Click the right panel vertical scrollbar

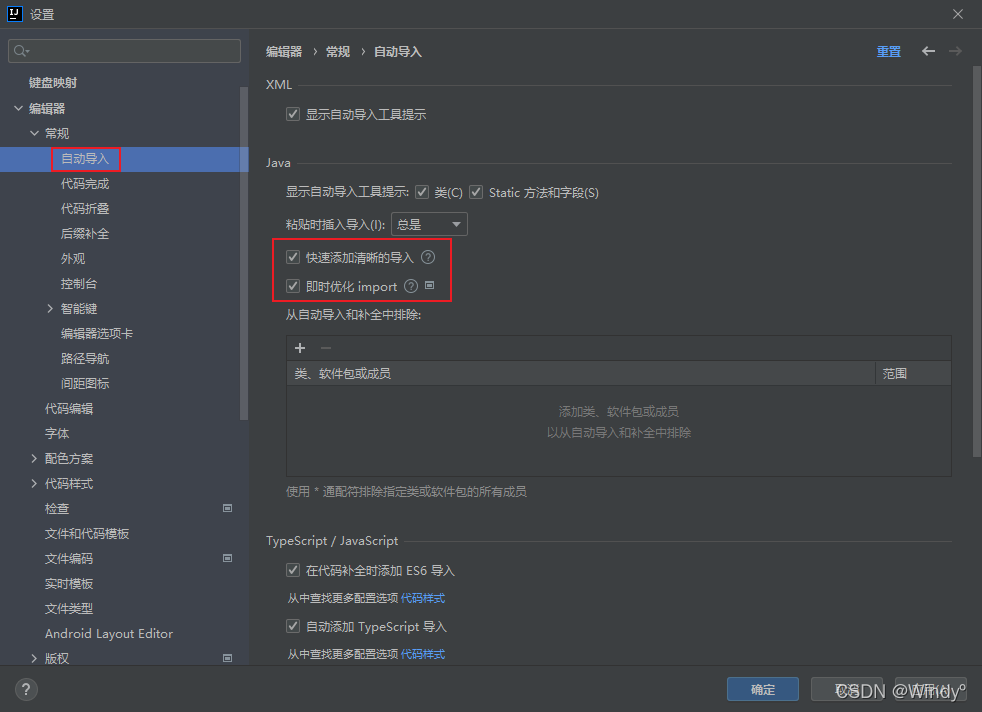click(977, 261)
